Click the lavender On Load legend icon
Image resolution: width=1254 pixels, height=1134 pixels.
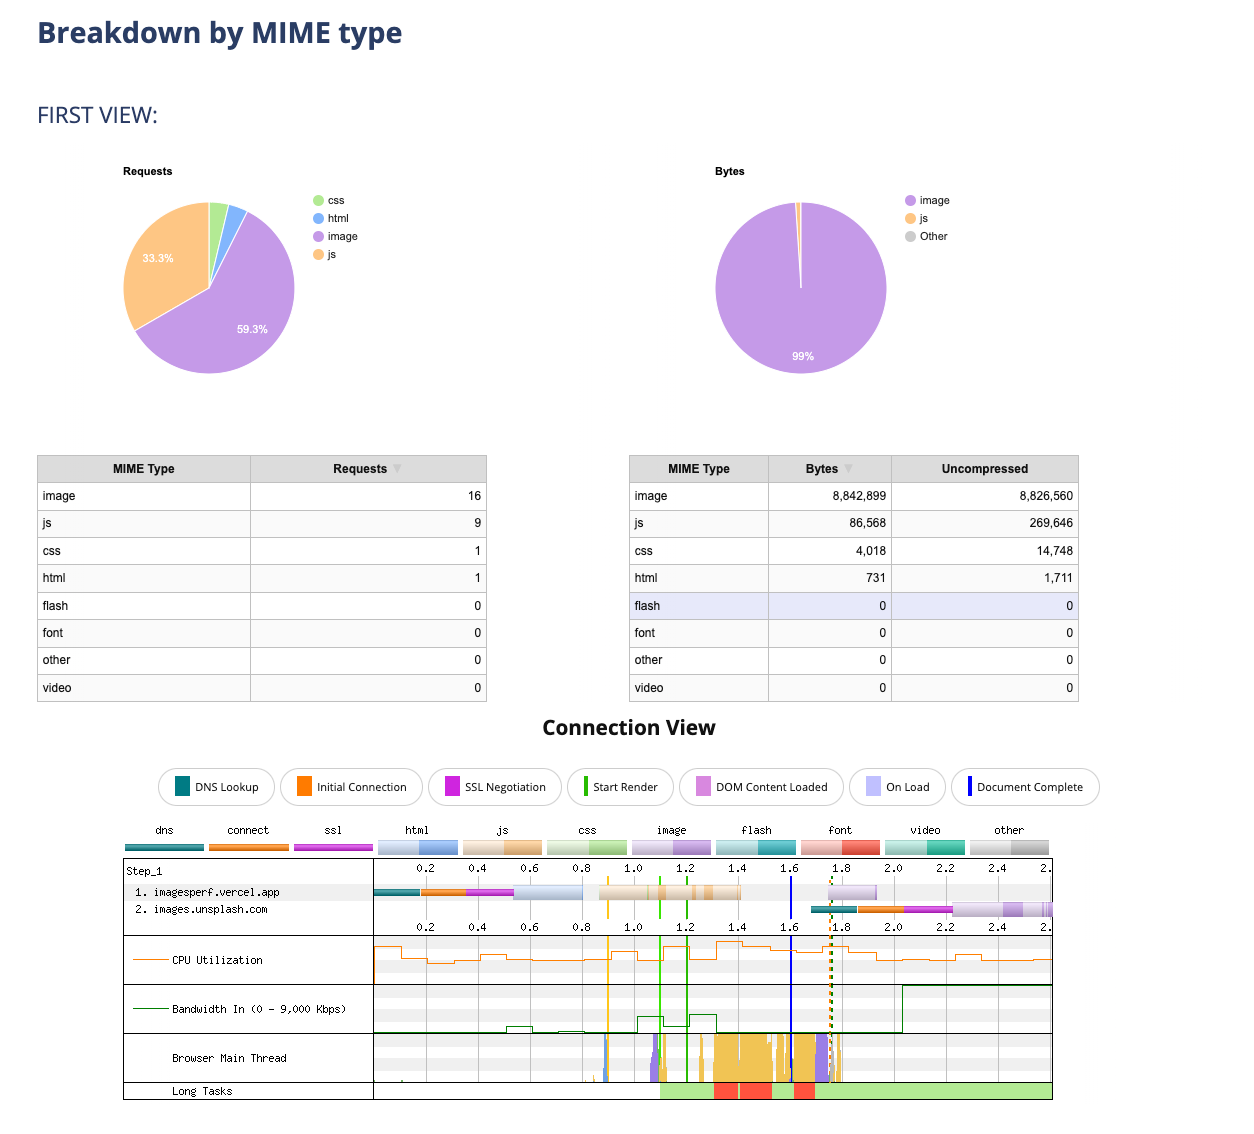point(873,787)
